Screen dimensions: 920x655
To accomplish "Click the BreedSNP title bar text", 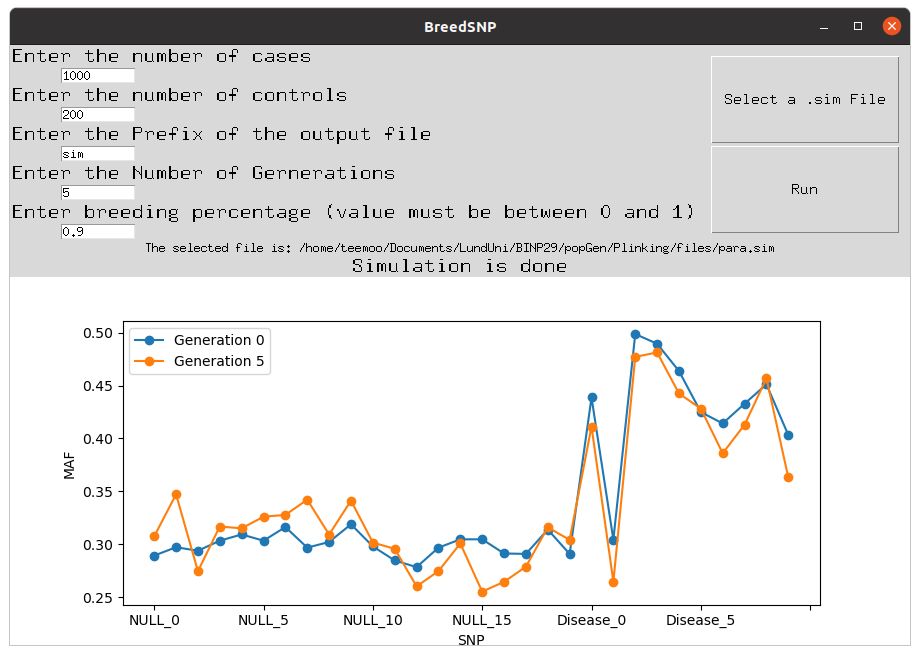I will click(460, 26).
